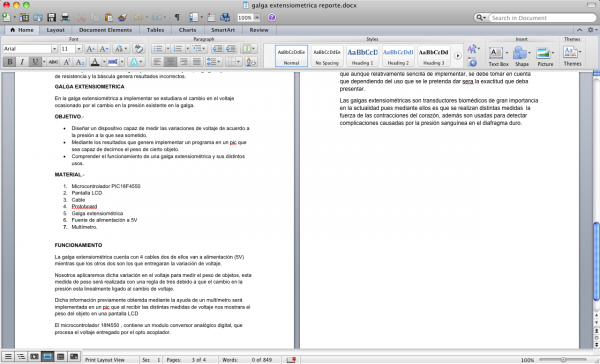The width and height of the screenshot is (600, 364).
Task: Click the font color swatch
Action: 95,62
